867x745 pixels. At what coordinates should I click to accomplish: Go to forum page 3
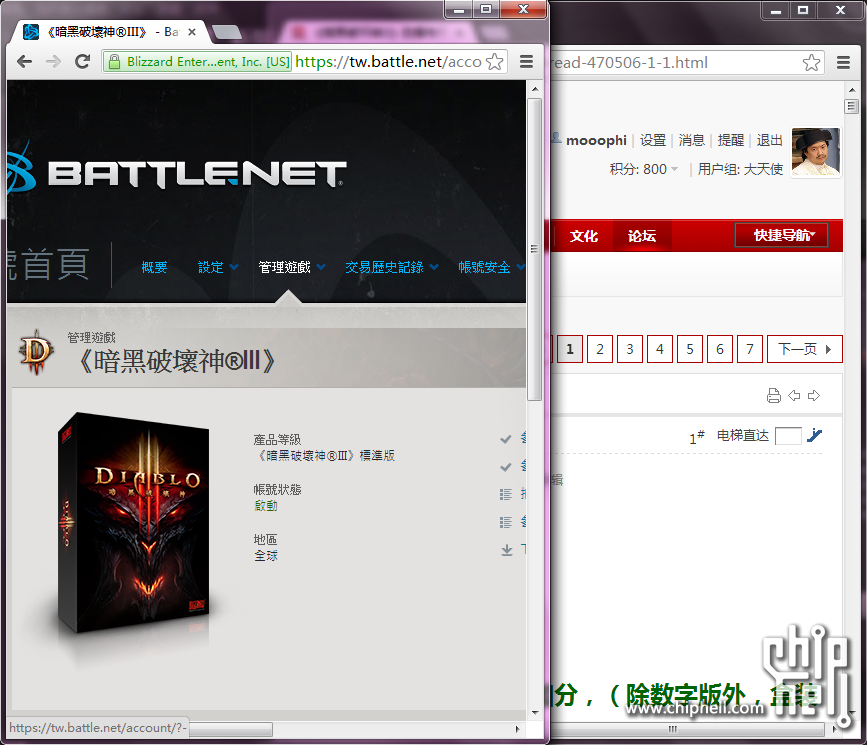point(630,349)
